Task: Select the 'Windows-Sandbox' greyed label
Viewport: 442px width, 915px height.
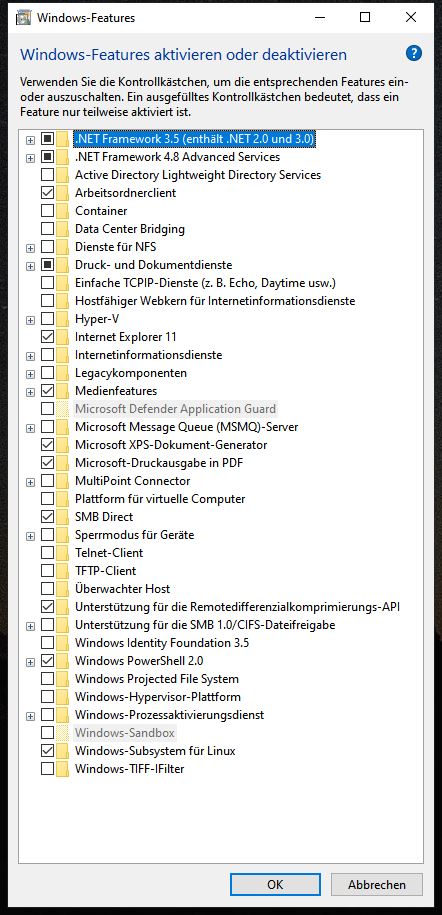Action: pos(125,733)
